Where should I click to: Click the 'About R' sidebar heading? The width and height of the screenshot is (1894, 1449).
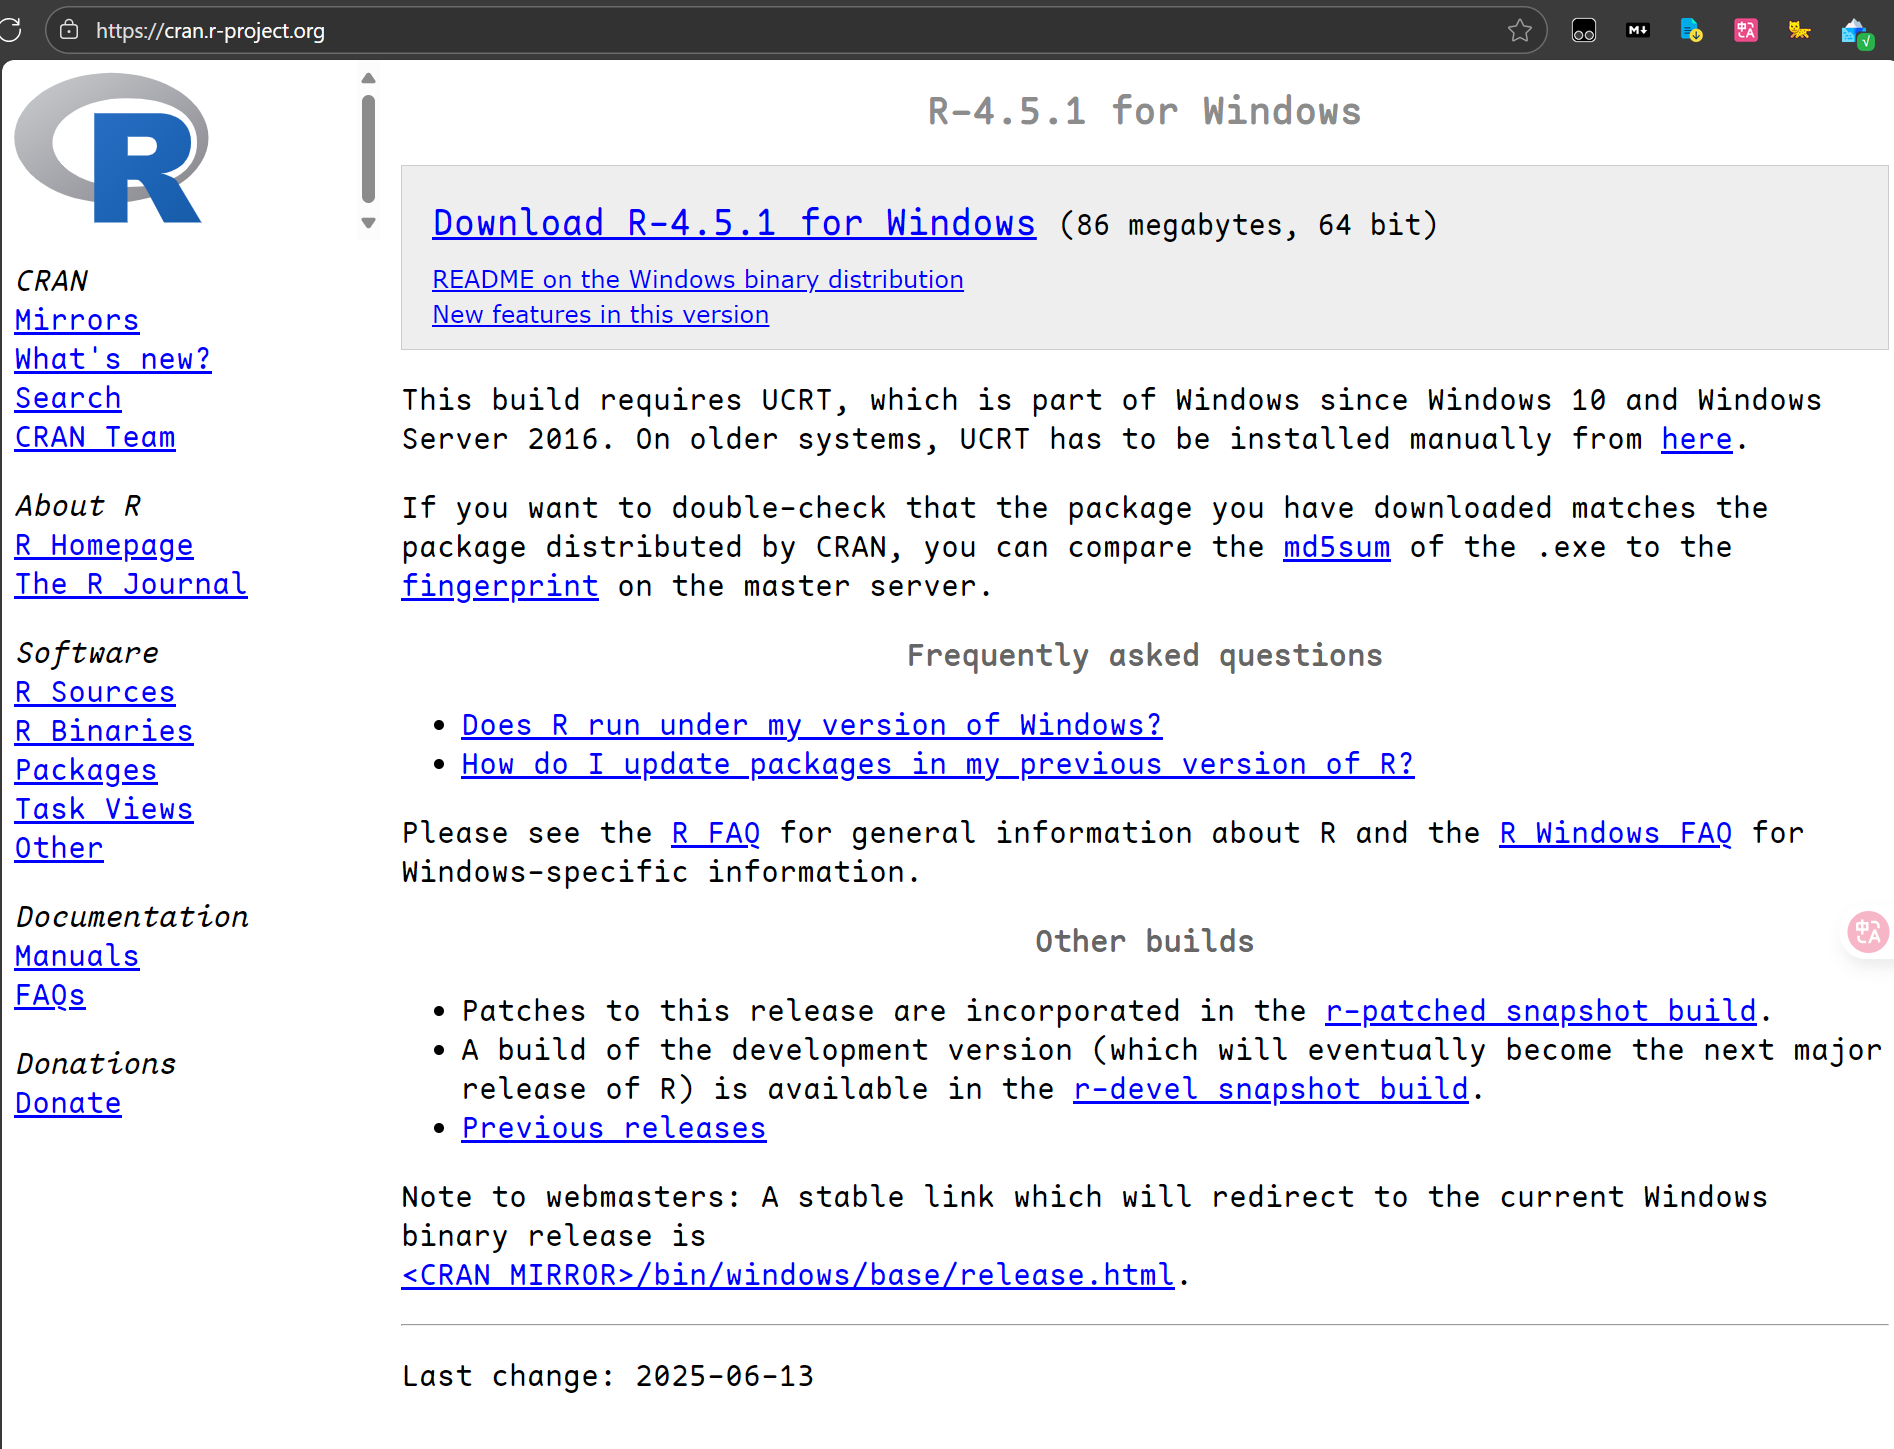(x=78, y=506)
